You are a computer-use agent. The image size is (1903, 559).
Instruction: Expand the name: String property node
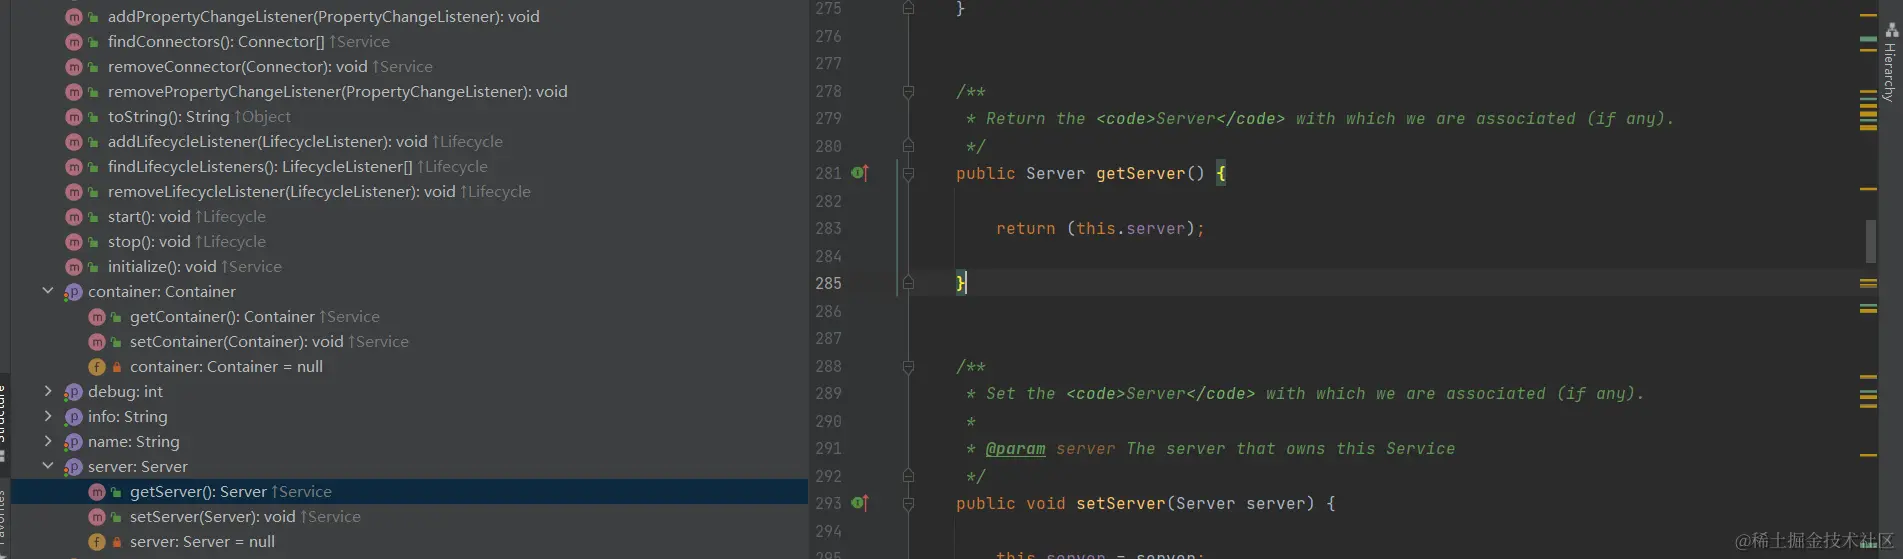(47, 441)
